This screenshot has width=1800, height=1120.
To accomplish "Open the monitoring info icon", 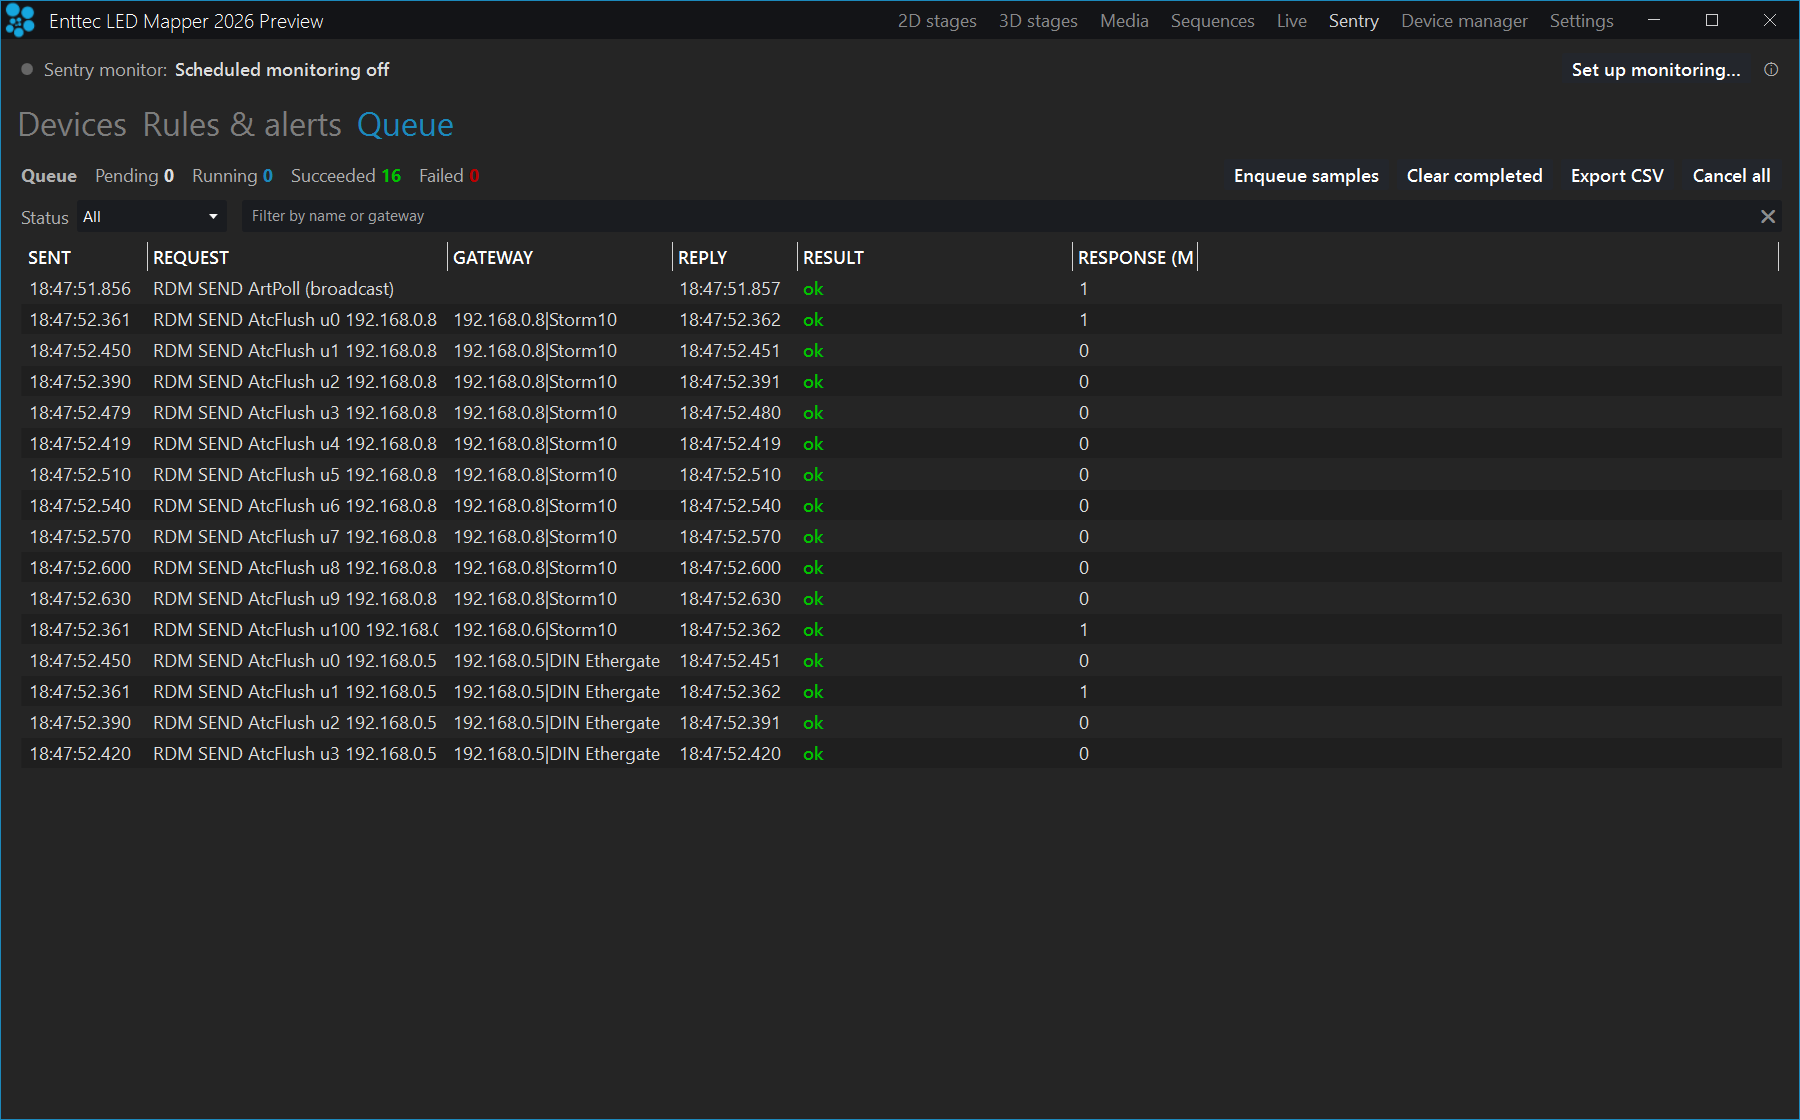I will pyautogui.click(x=1771, y=70).
